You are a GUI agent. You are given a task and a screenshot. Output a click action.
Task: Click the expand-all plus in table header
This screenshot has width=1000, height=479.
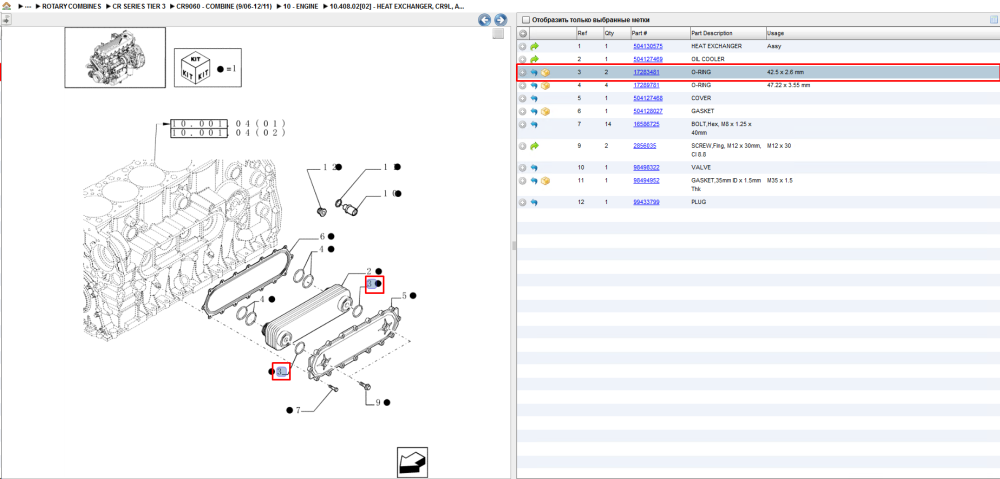523,33
